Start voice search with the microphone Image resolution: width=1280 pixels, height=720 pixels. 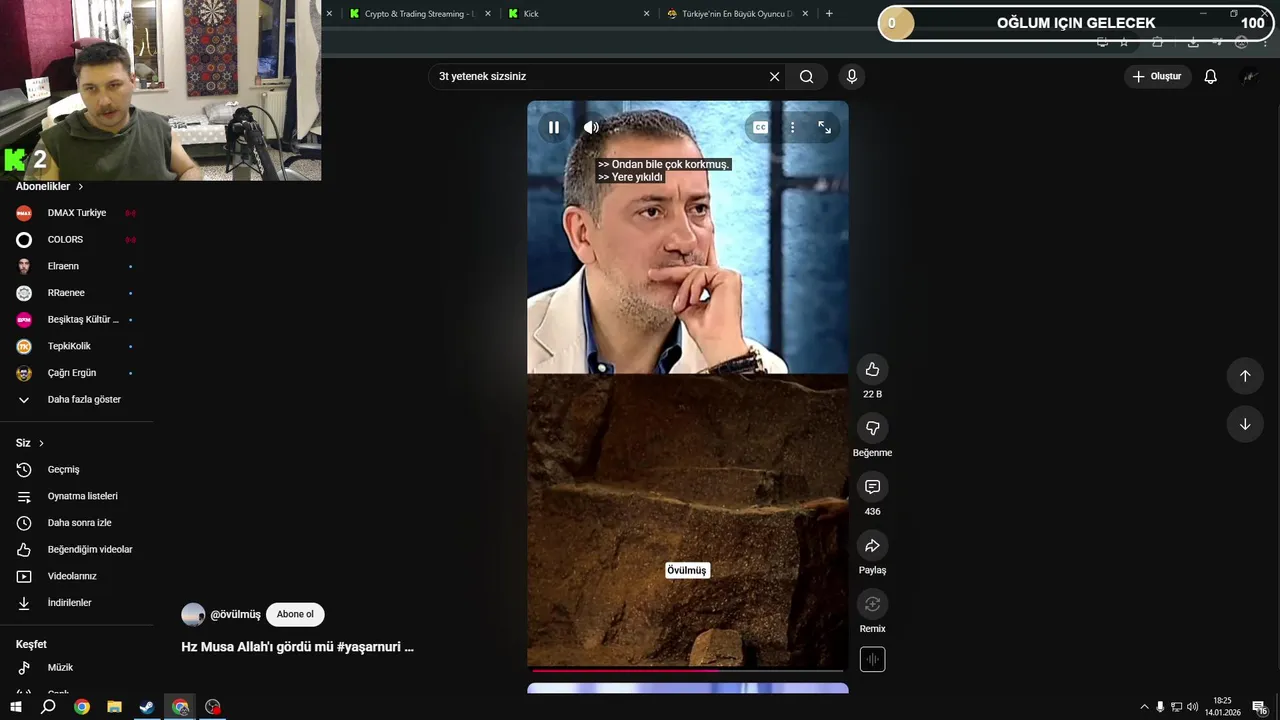(851, 77)
